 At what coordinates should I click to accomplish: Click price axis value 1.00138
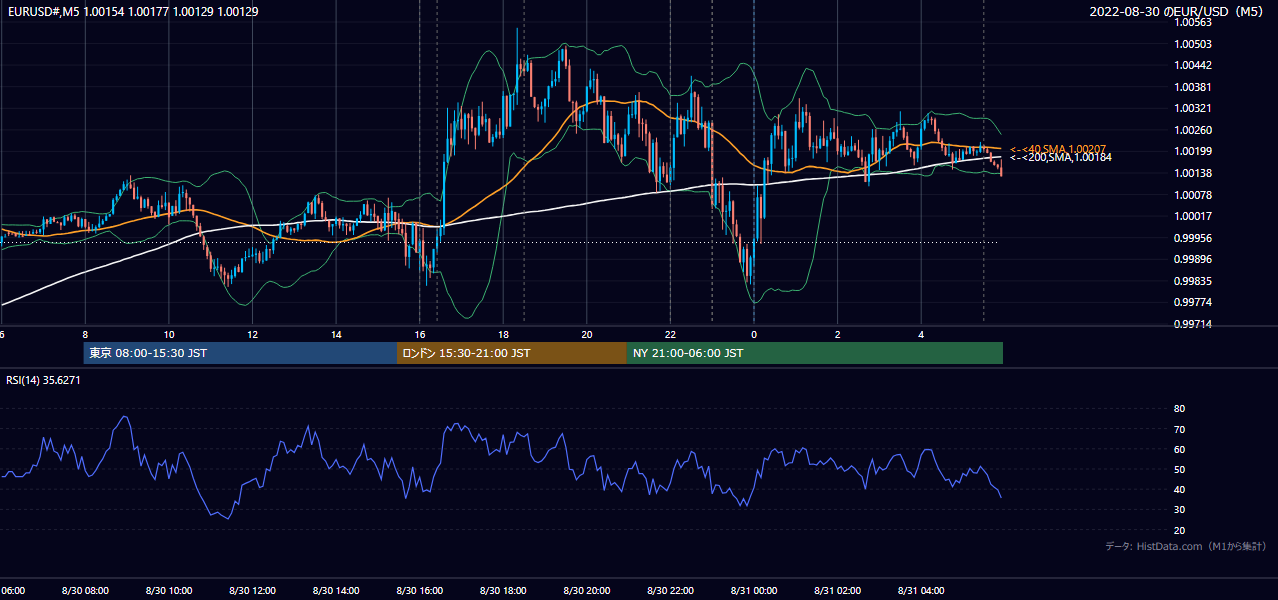[1194, 174]
